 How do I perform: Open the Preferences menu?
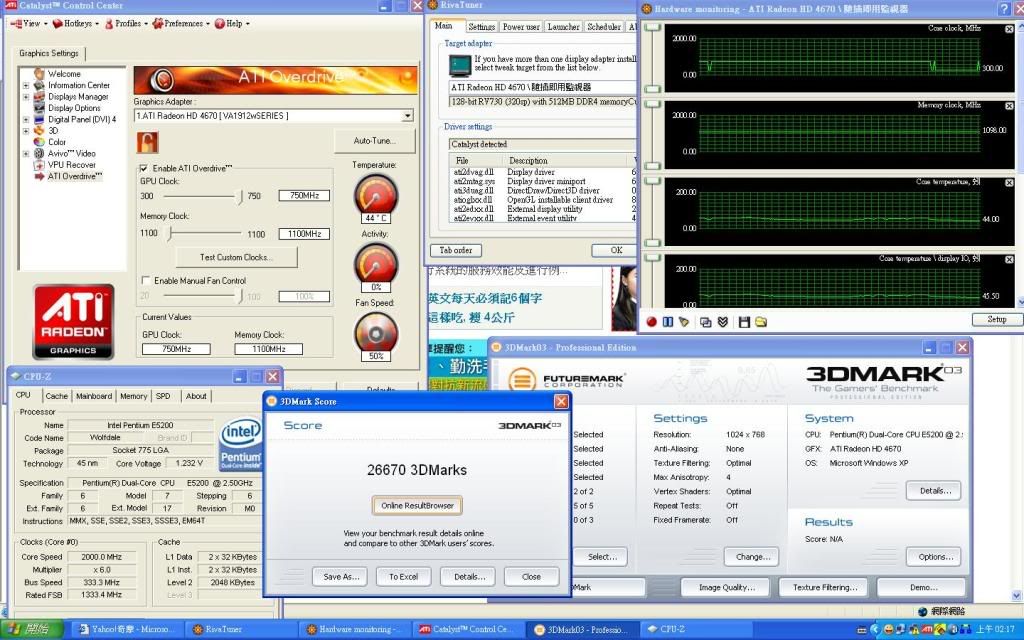pyautogui.click(x=181, y=24)
